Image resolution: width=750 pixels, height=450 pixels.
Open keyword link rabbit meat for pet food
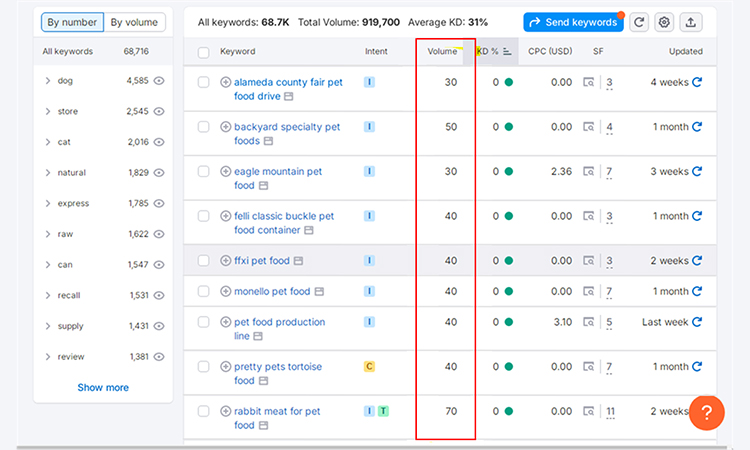coord(277,418)
